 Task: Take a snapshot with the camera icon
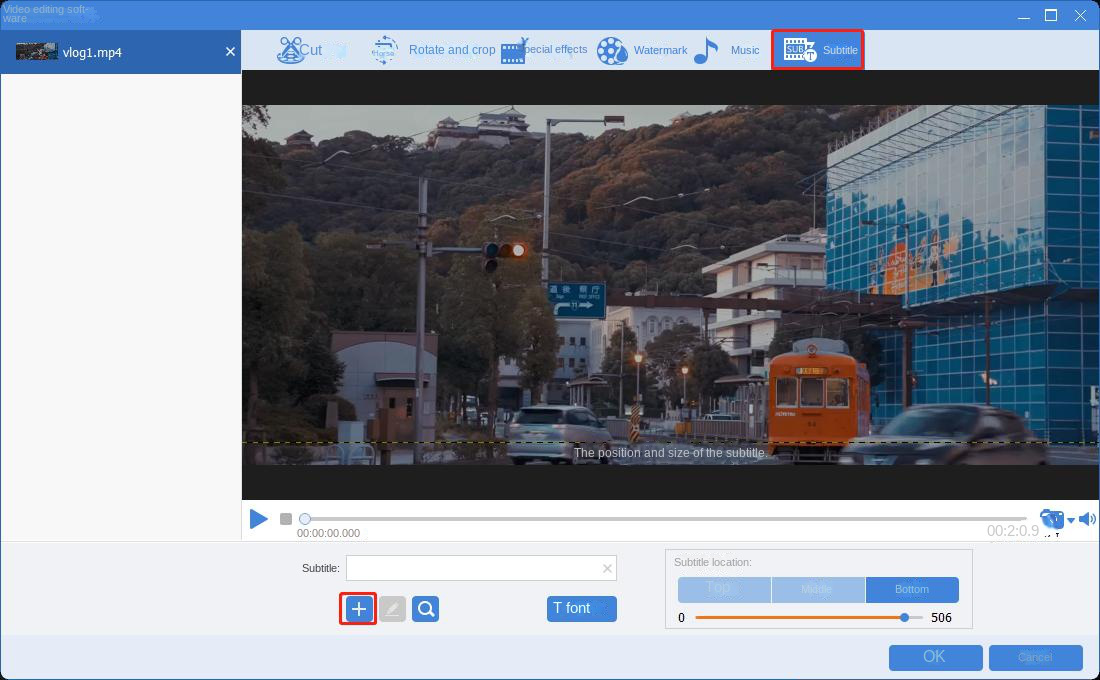[x=1050, y=519]
